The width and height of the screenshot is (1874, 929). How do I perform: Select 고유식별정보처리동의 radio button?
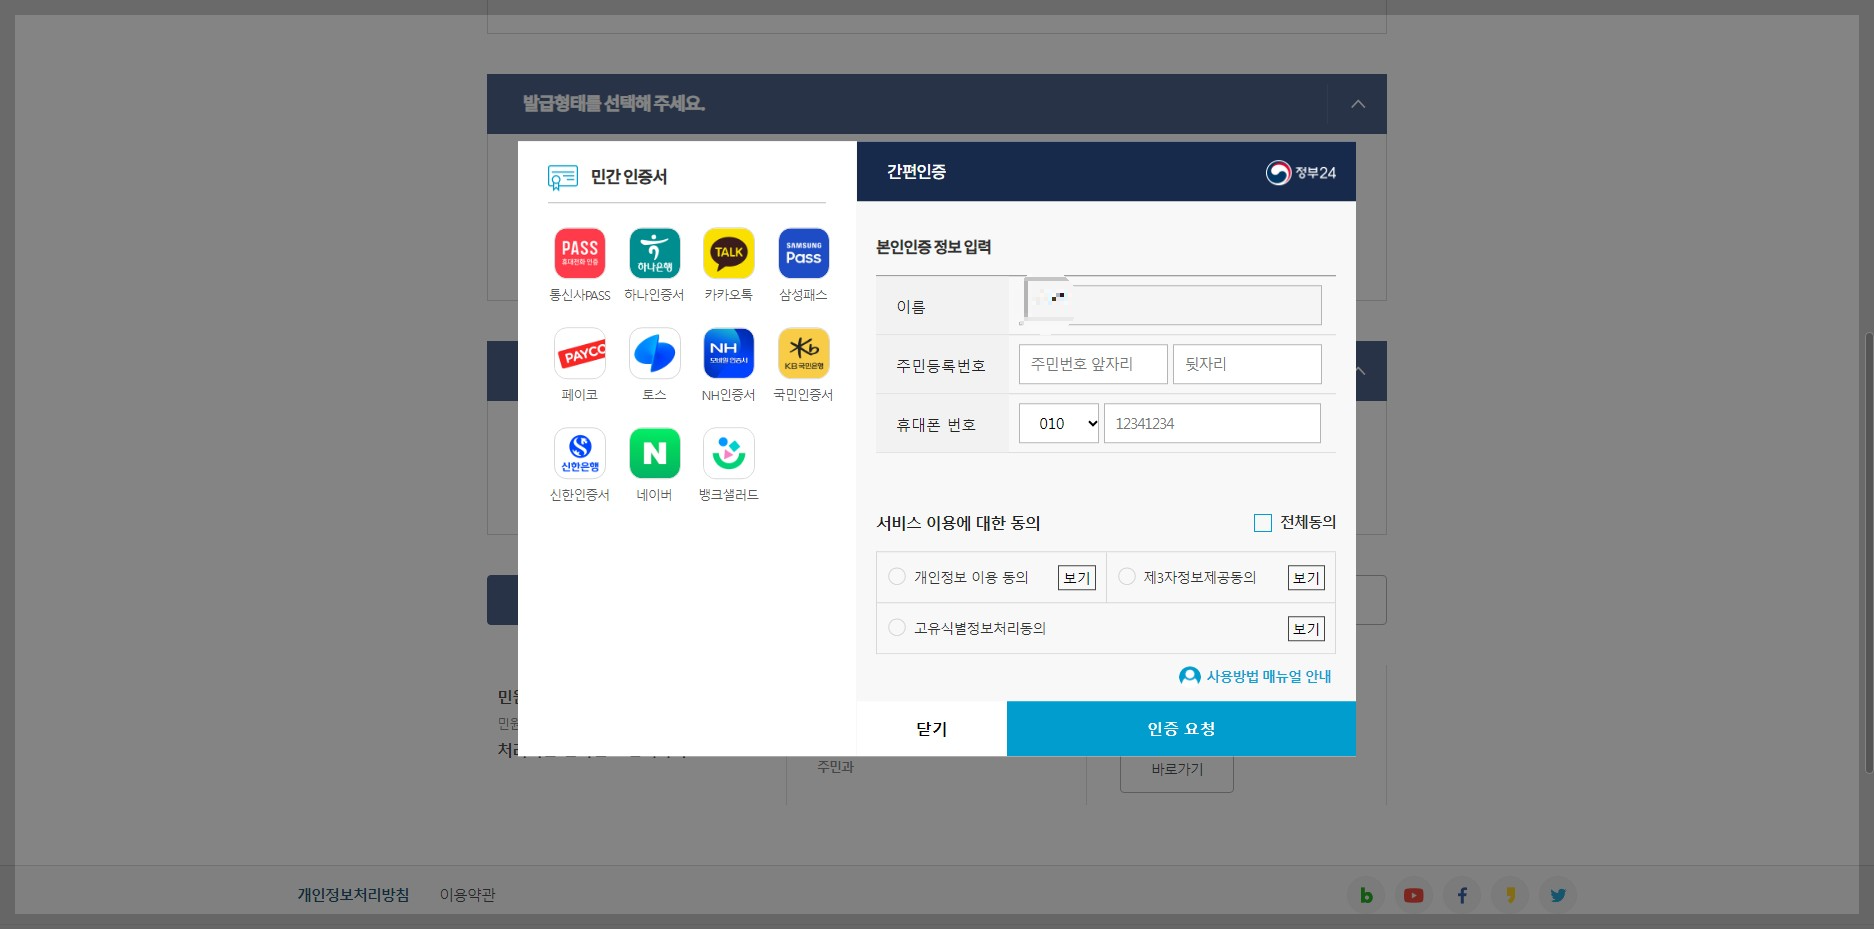pos(897,627)
